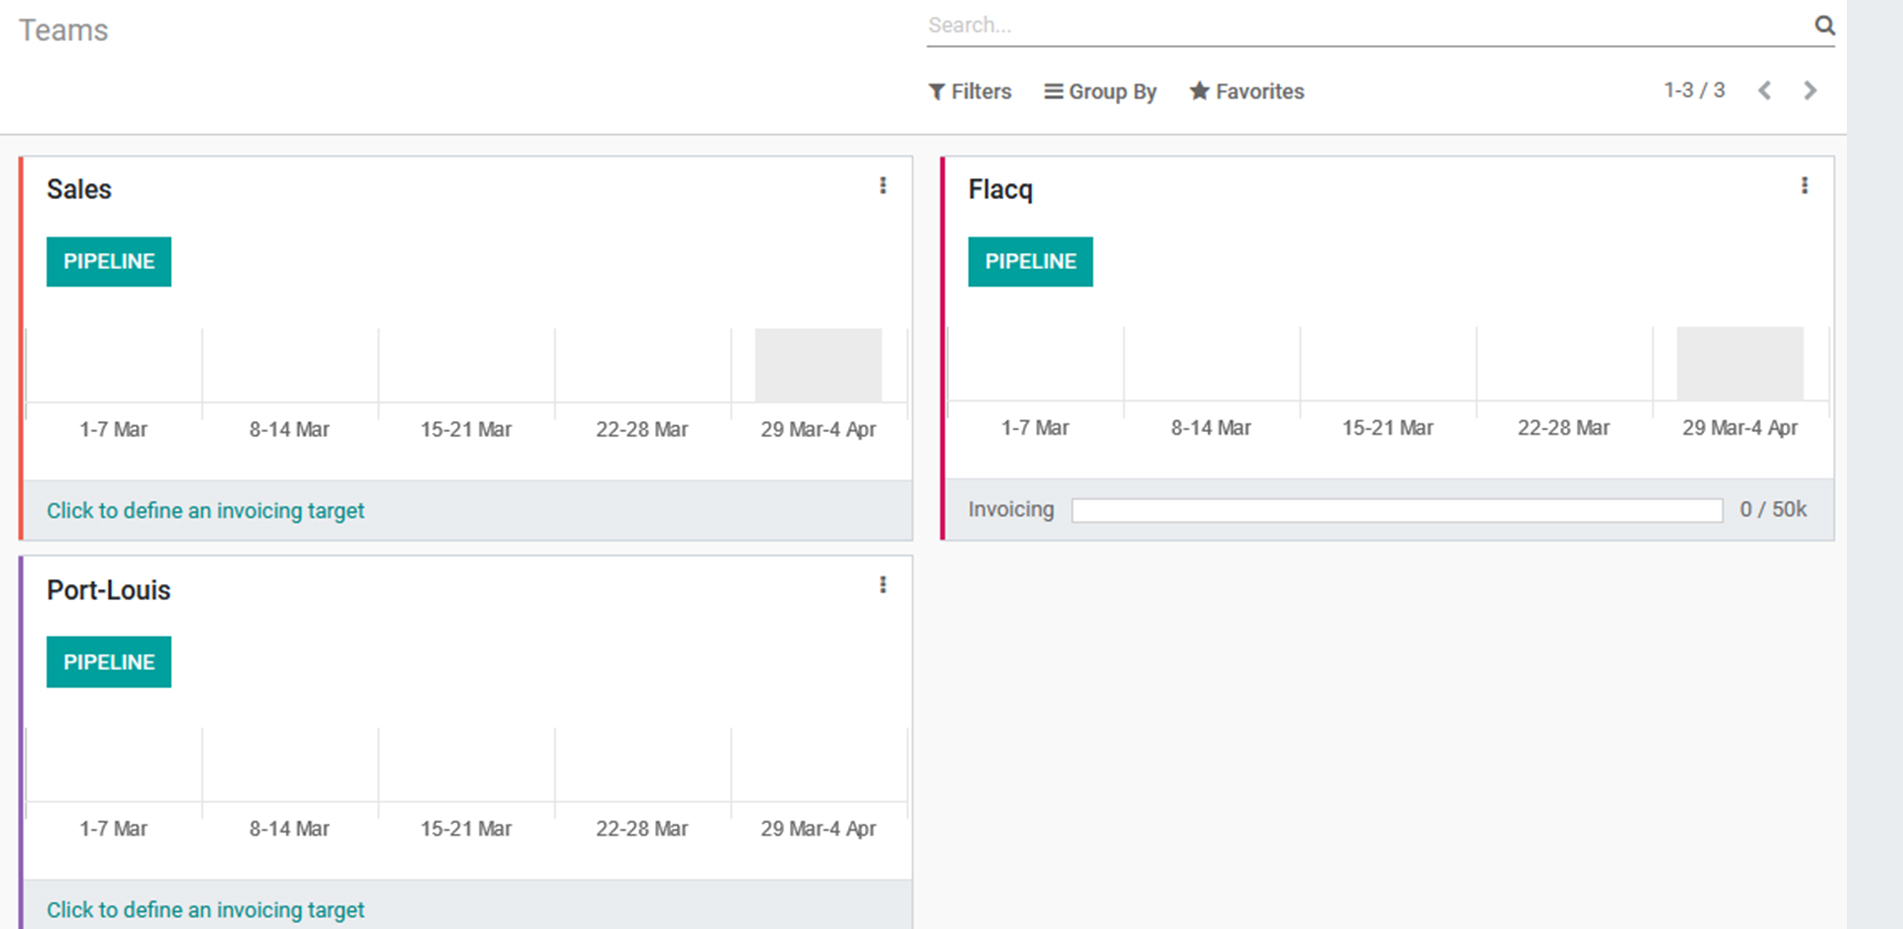Click the Flacq team title
This screenshot has height=929, width=1903.
(1000, 190)
